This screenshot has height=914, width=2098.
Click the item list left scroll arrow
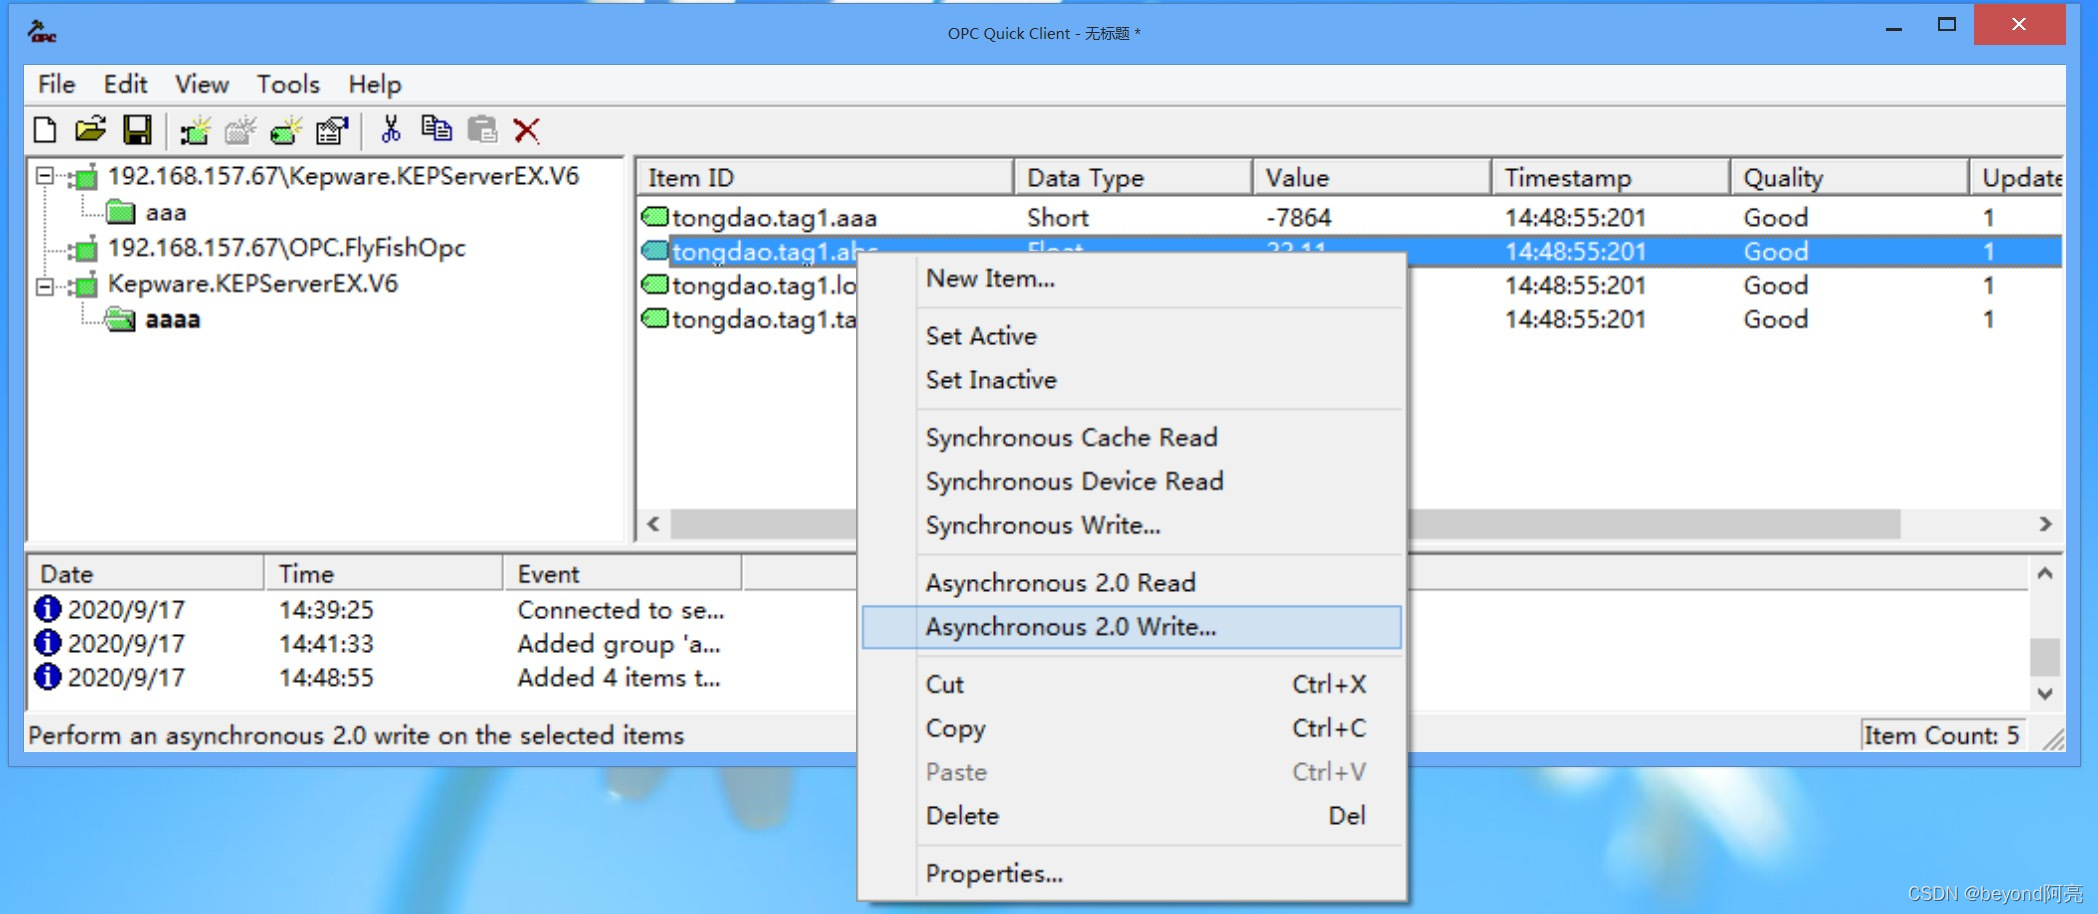(653, 524)
